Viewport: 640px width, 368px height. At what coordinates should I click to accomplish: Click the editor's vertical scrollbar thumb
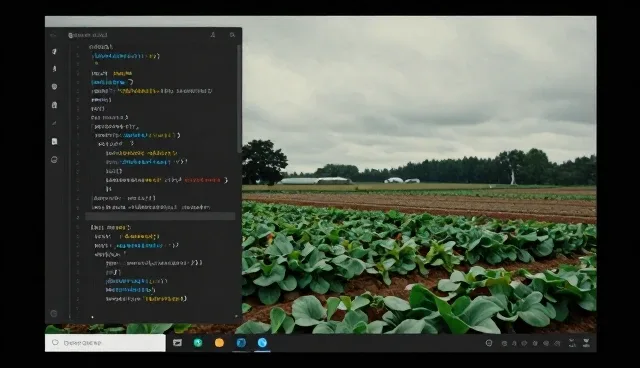(x=239, y=98)
